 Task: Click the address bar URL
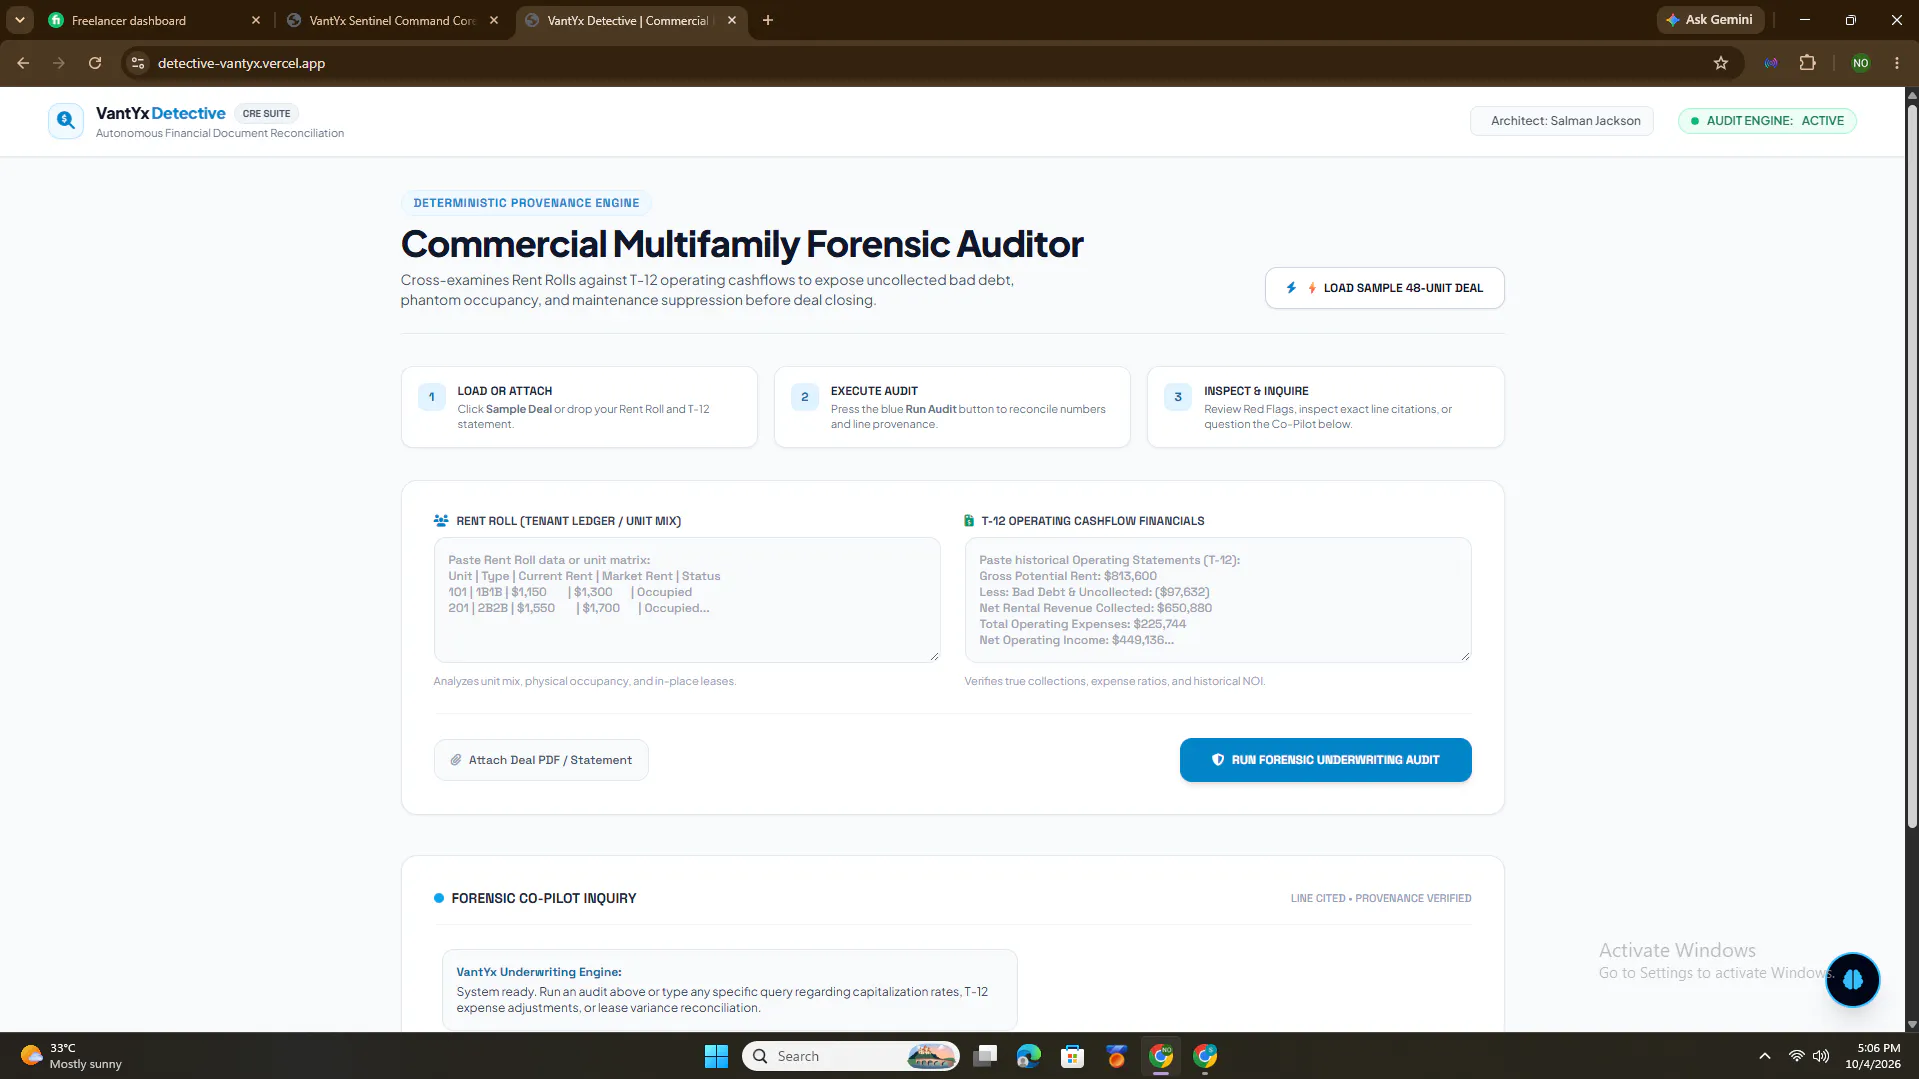coord(241,63)
